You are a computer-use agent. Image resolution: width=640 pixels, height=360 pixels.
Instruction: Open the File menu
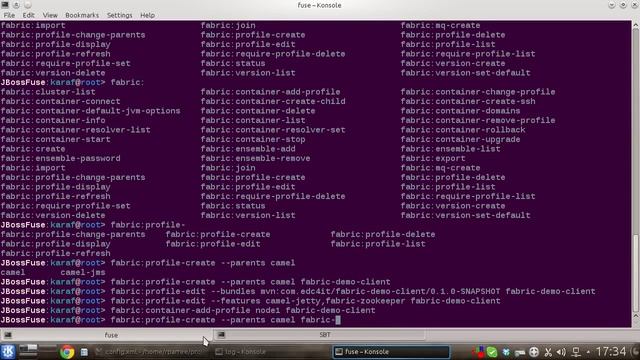9,15
